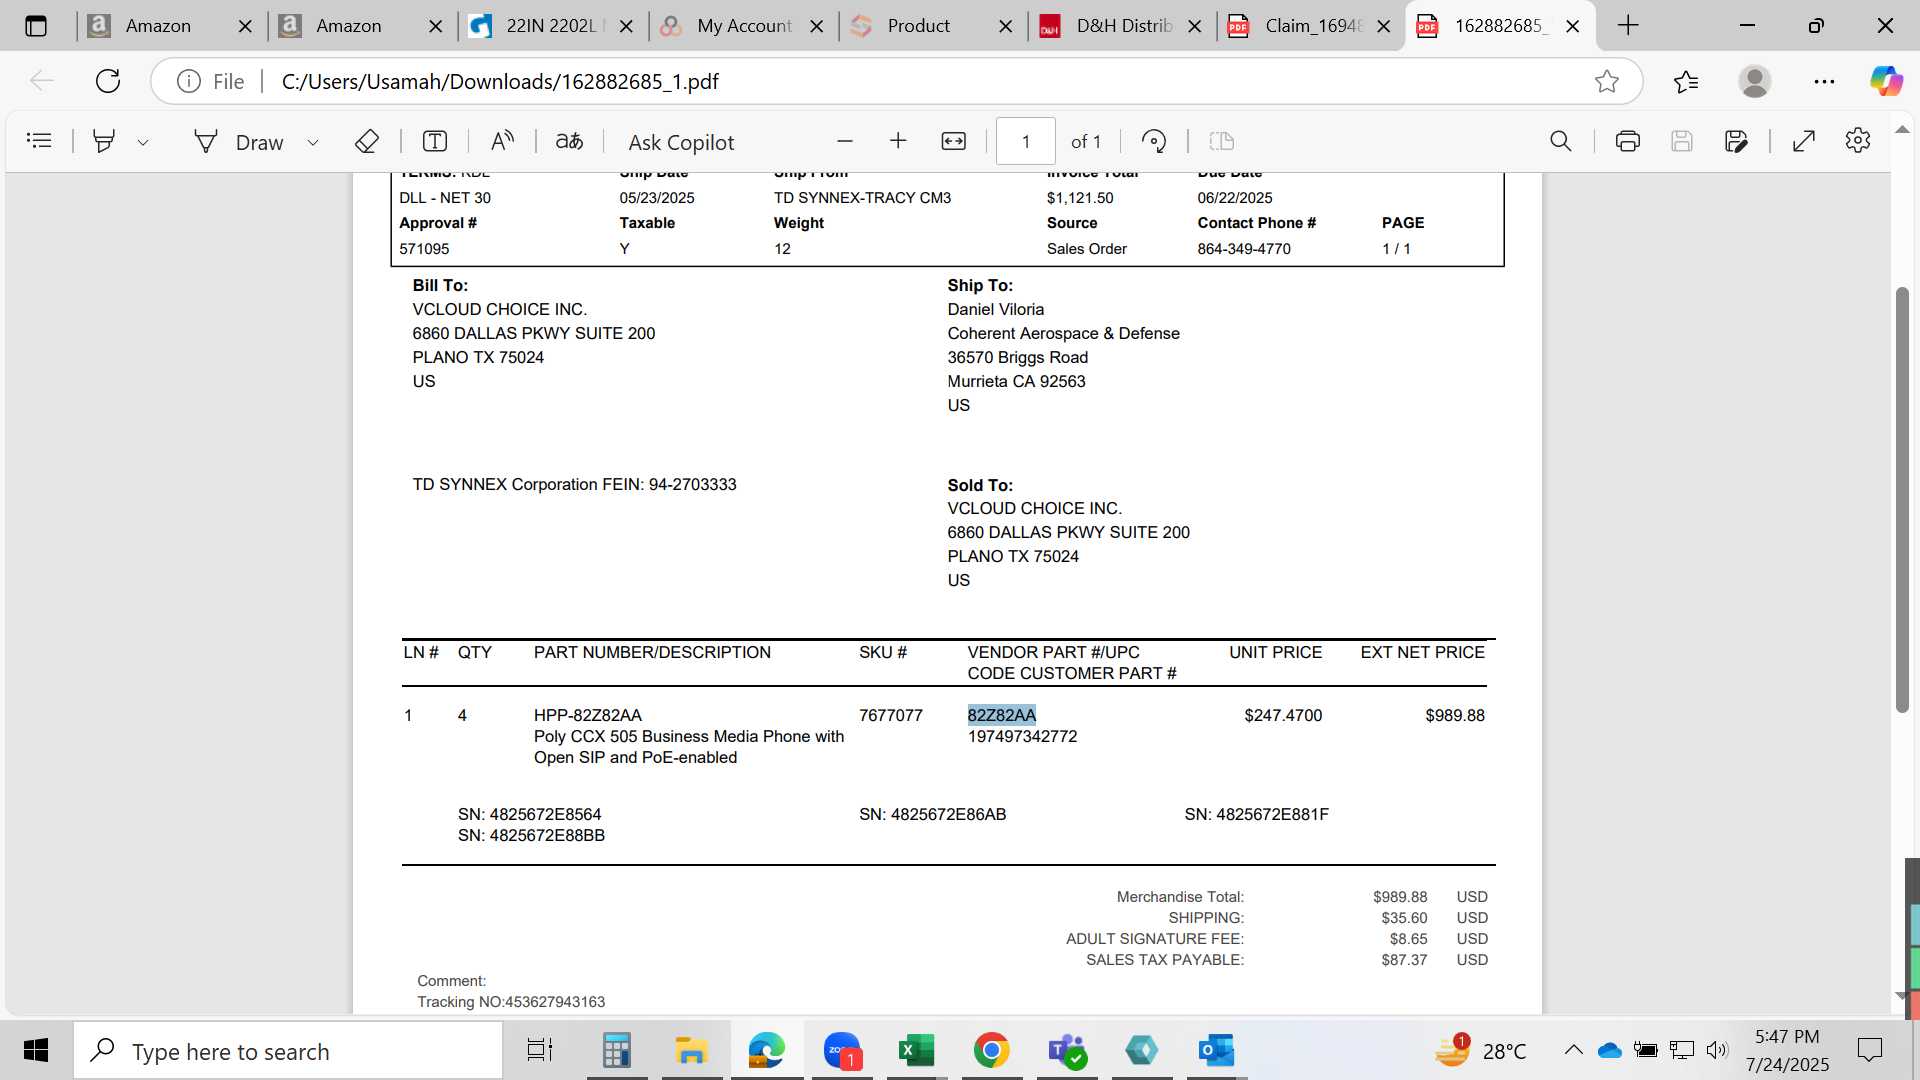Start Read aloud
Screen dimensions: 1920x1080
coord(502,141)
